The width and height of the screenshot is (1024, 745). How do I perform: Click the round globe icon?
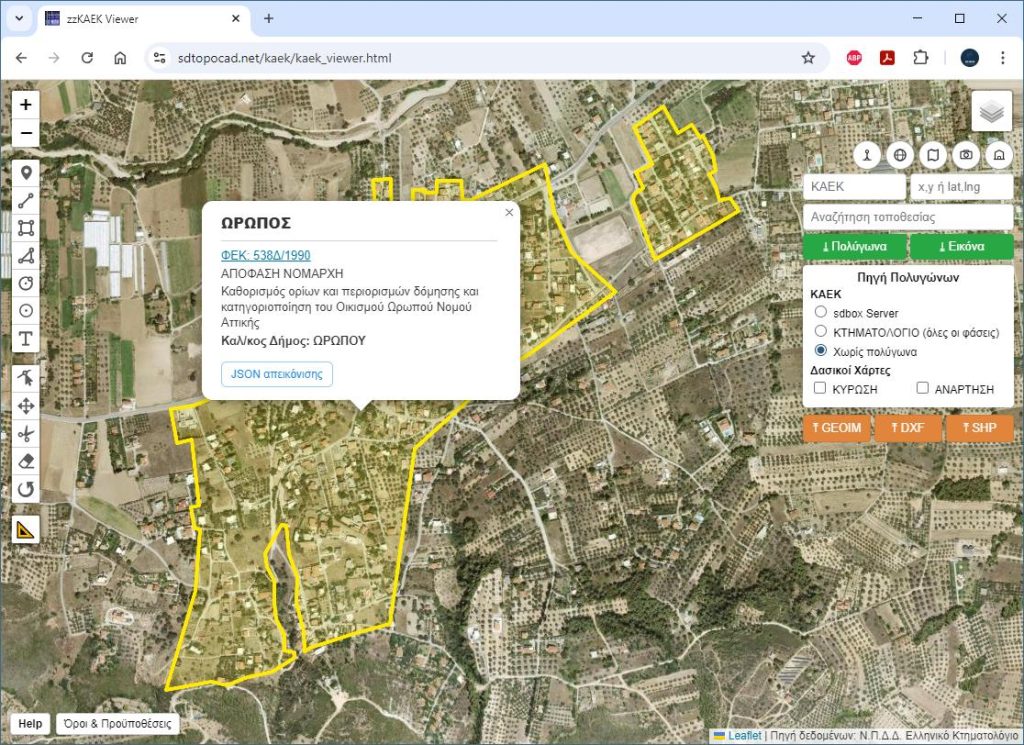(x=900, y=155)
